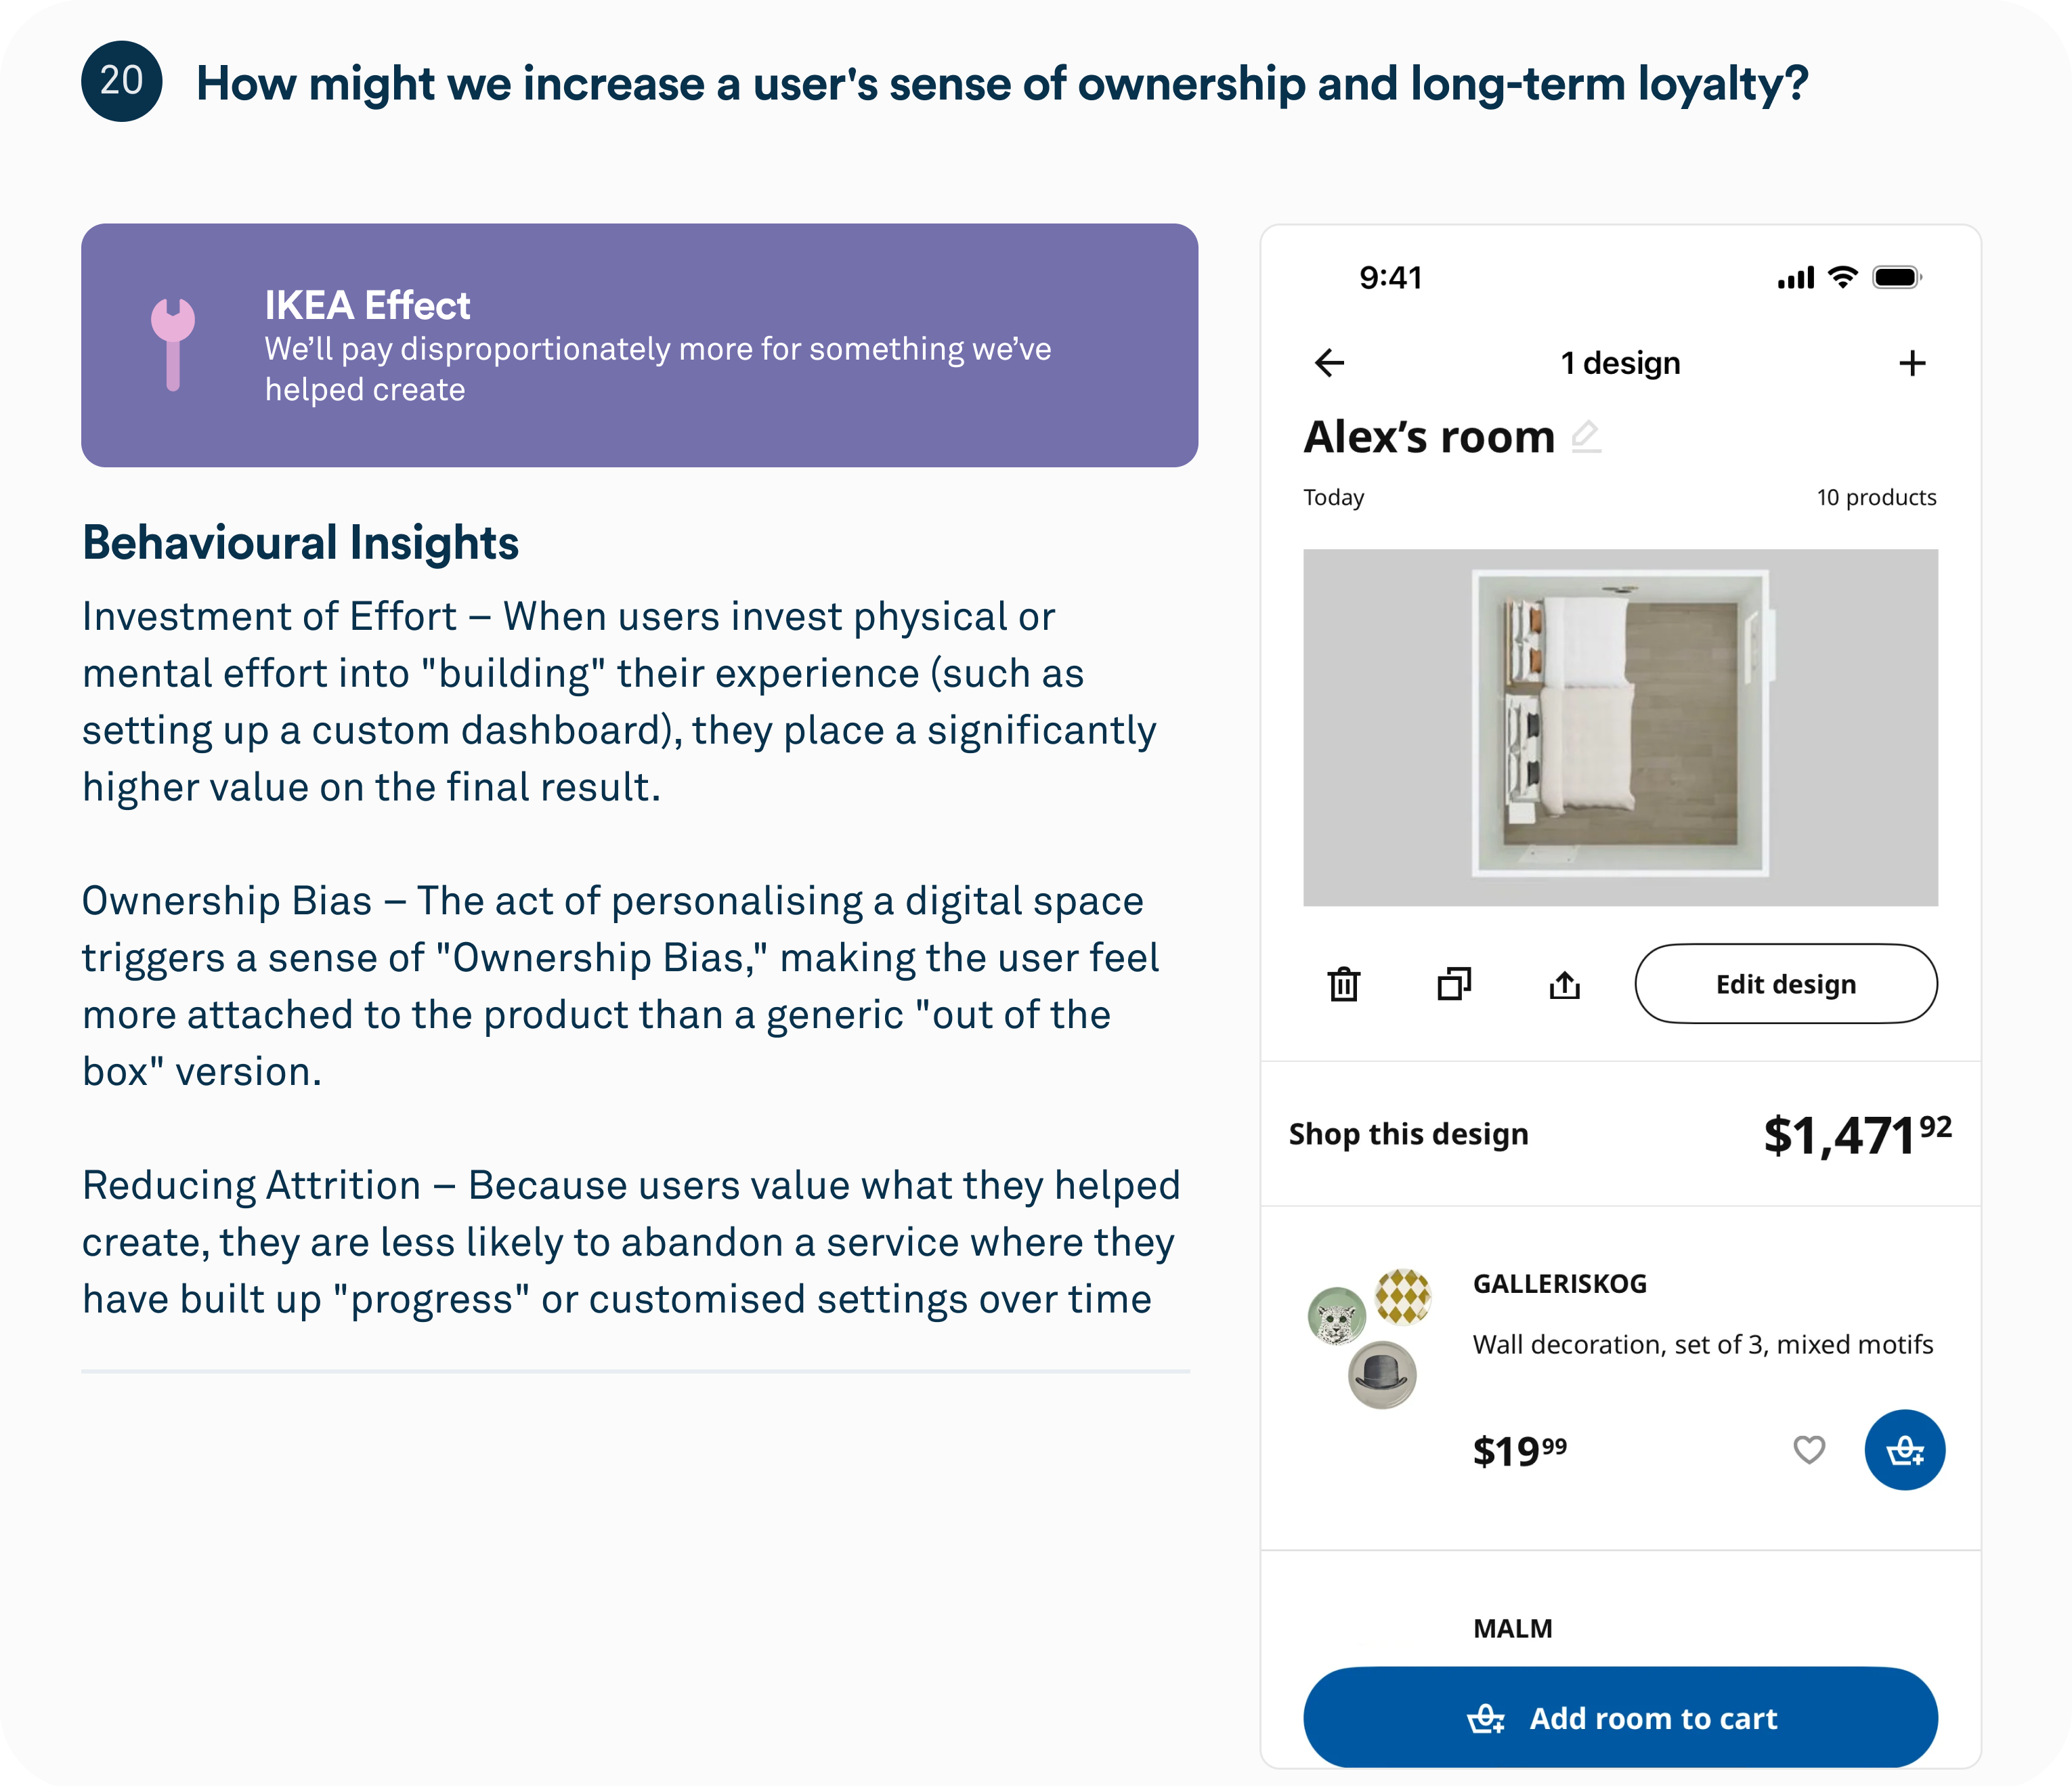
Task: Share the design via share icon
Action: tap(1564, 986)
